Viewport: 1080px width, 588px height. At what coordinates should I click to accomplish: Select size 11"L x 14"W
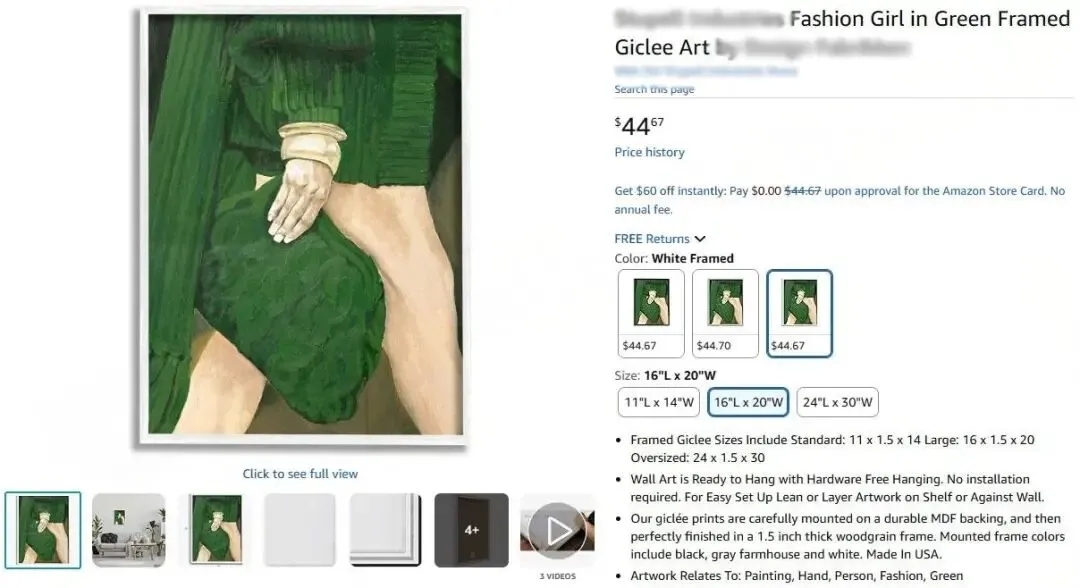coord(658,402)
